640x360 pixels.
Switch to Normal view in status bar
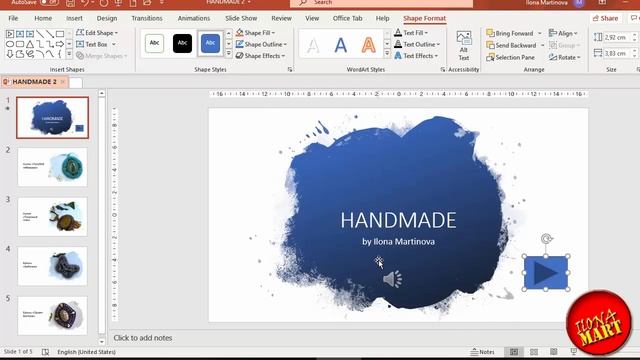click(x=513, y=352)
